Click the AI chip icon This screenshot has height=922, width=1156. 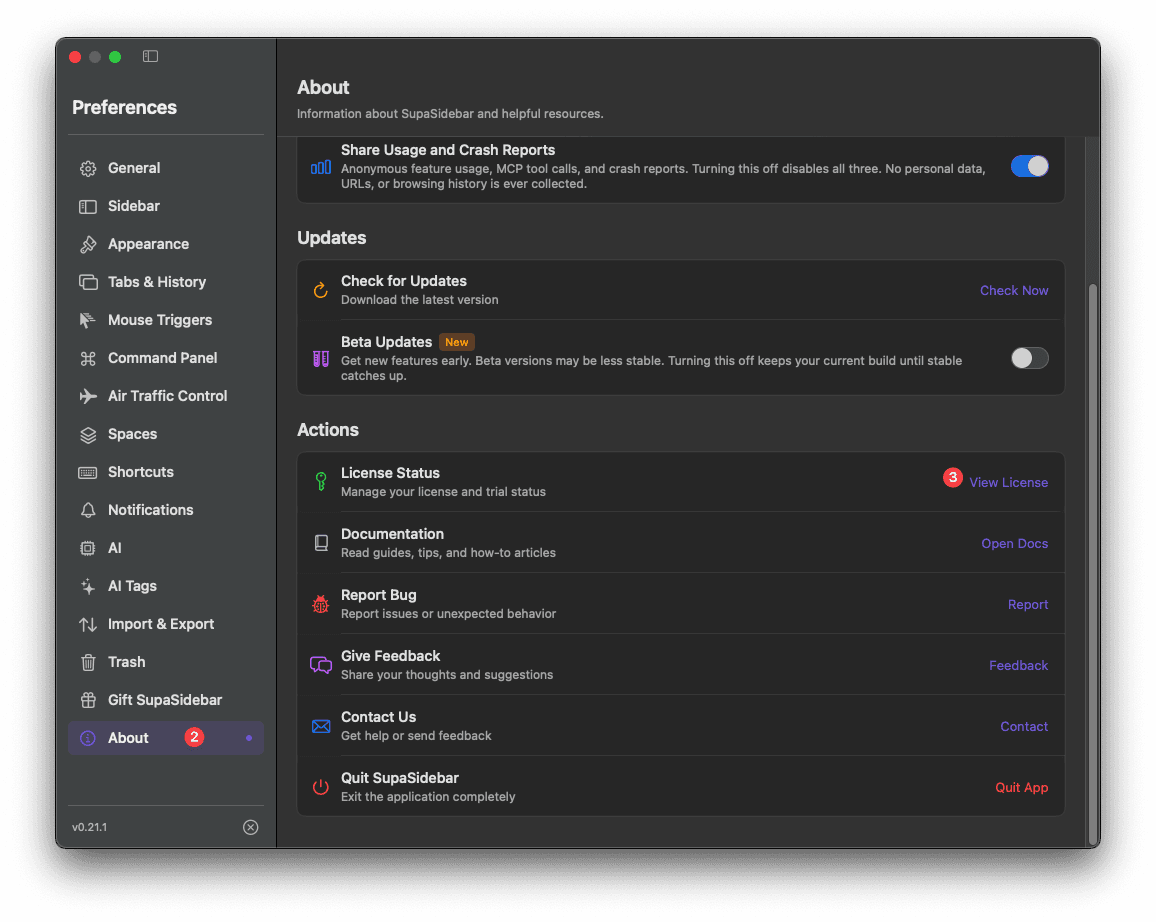click(x=88, y=548)
